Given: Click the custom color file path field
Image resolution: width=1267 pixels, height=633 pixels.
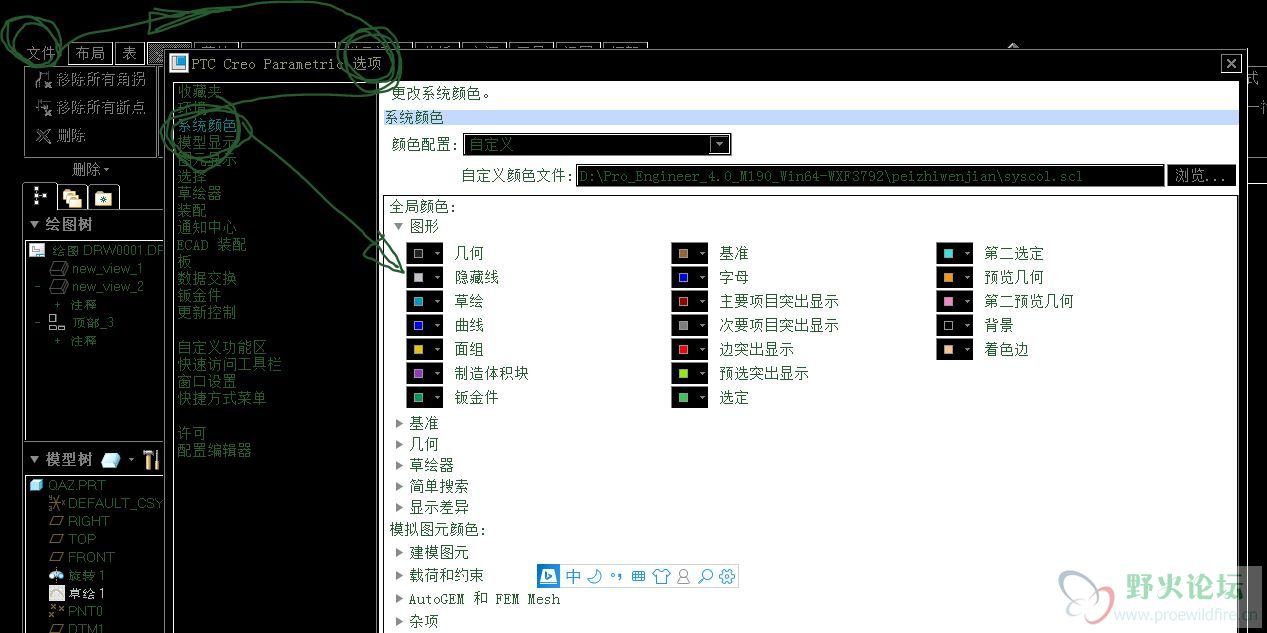Looking at the screenshot, I should 870,176.
